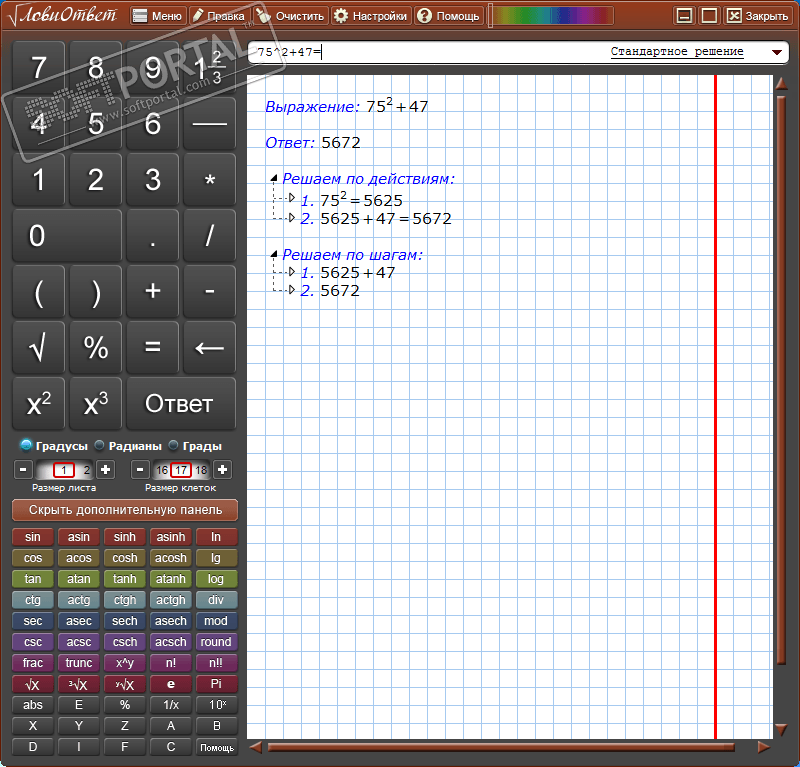Insert the round function
The height and width of the screenshot is (767, 800).
216,642
